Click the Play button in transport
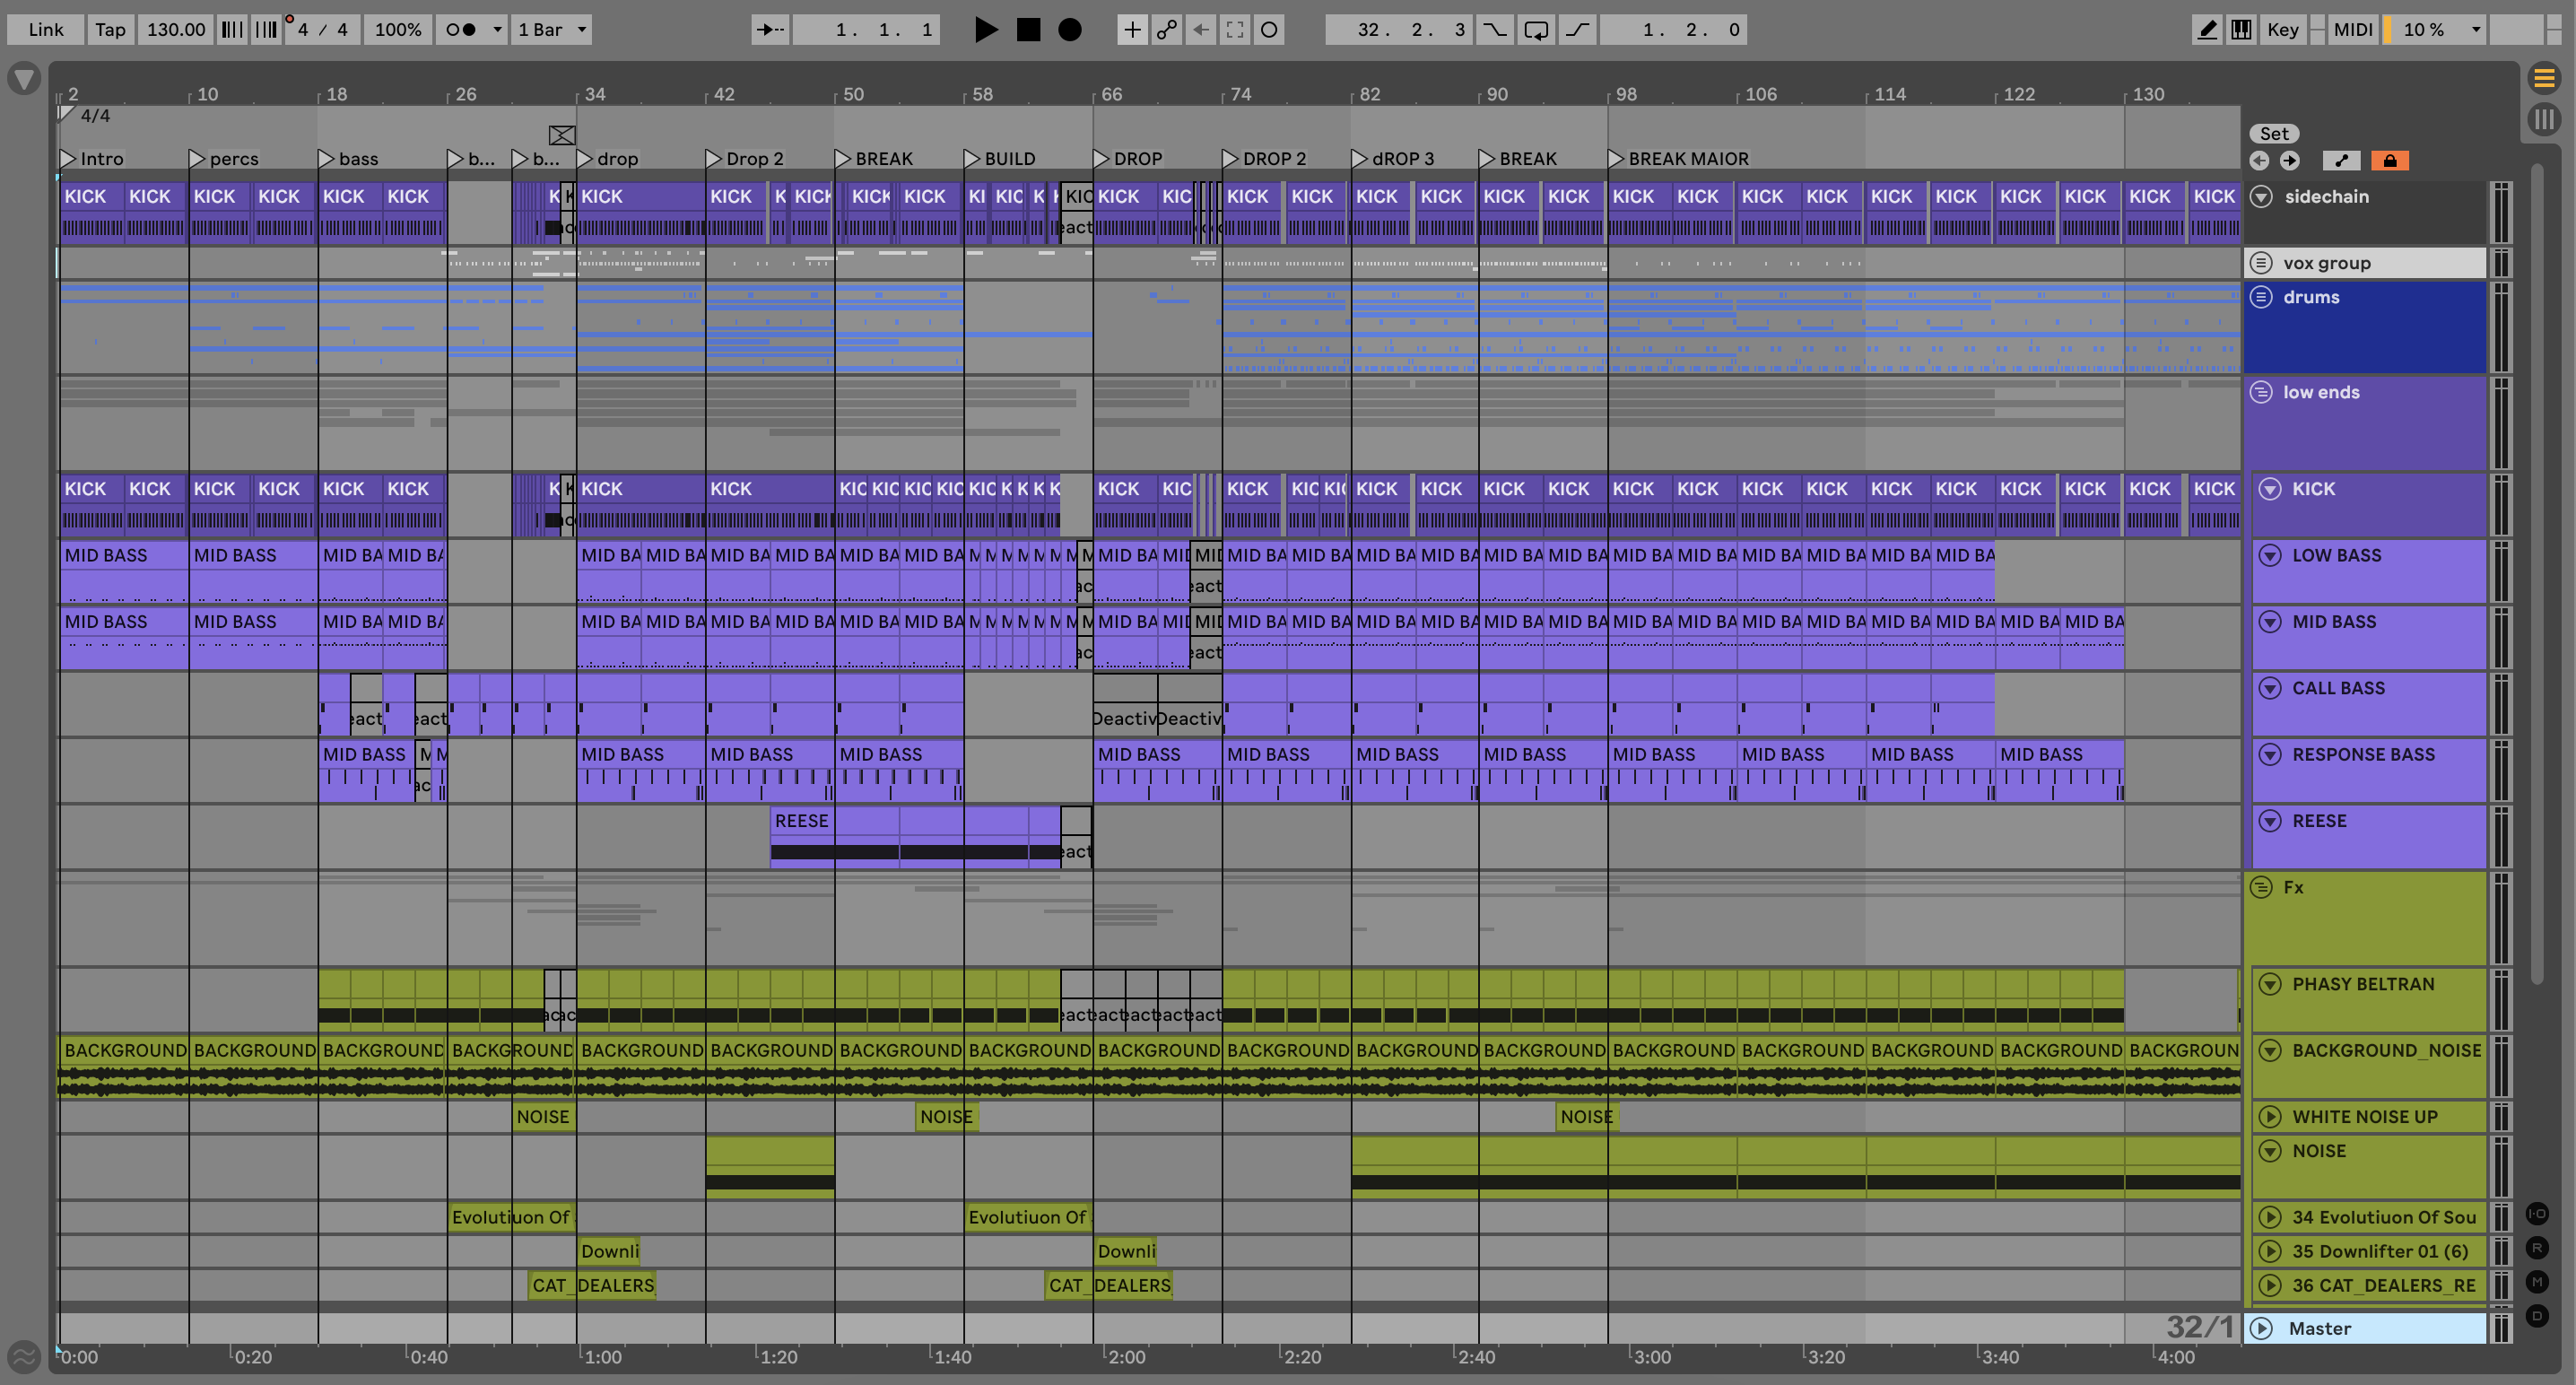This screenshot has width=2576, height=1385. pyautogui.click(x=985, y=30)
